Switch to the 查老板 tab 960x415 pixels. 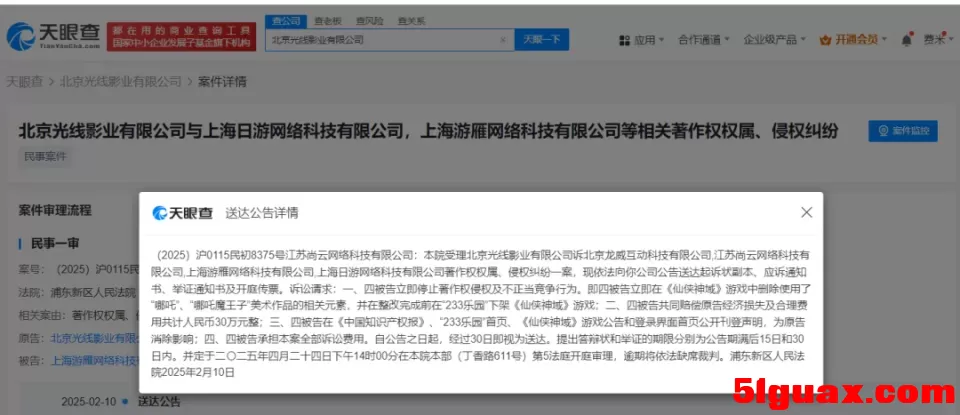click(x=327, y=21)
